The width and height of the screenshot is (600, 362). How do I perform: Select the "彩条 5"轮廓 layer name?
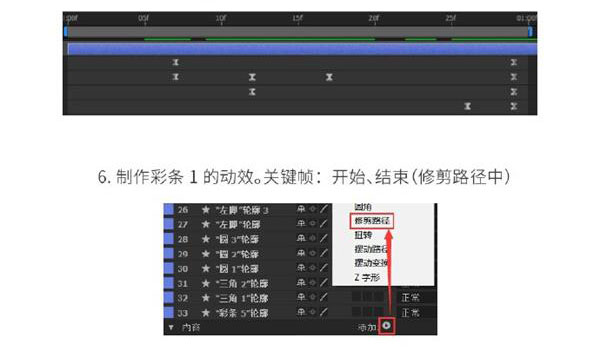coord(241,313)
